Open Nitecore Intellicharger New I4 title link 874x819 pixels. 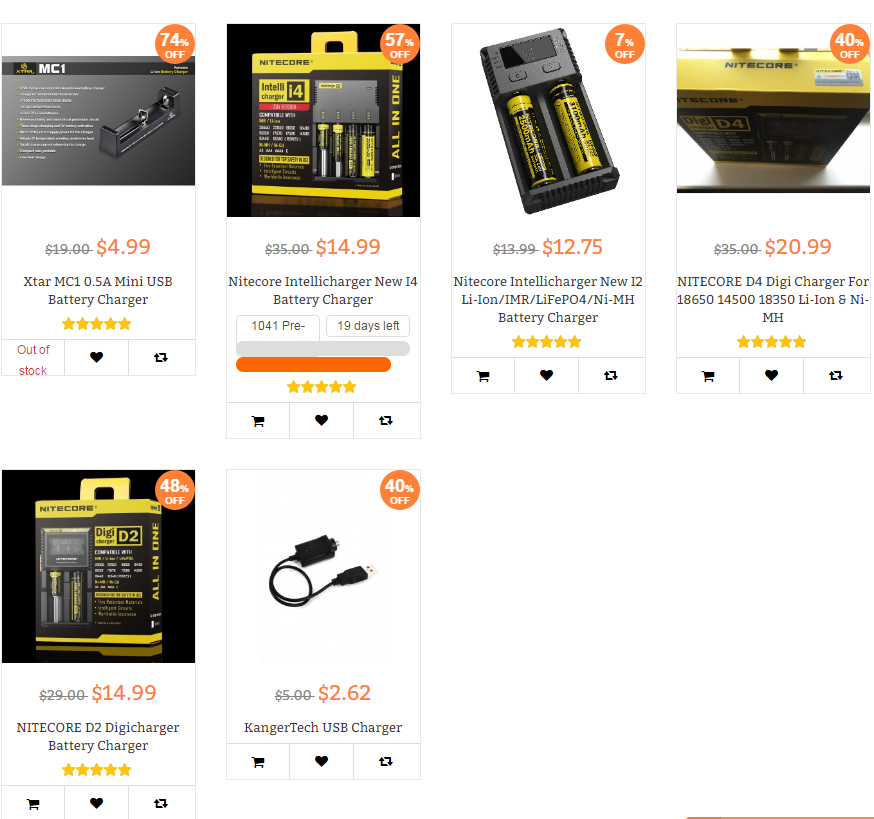point(323,290)
